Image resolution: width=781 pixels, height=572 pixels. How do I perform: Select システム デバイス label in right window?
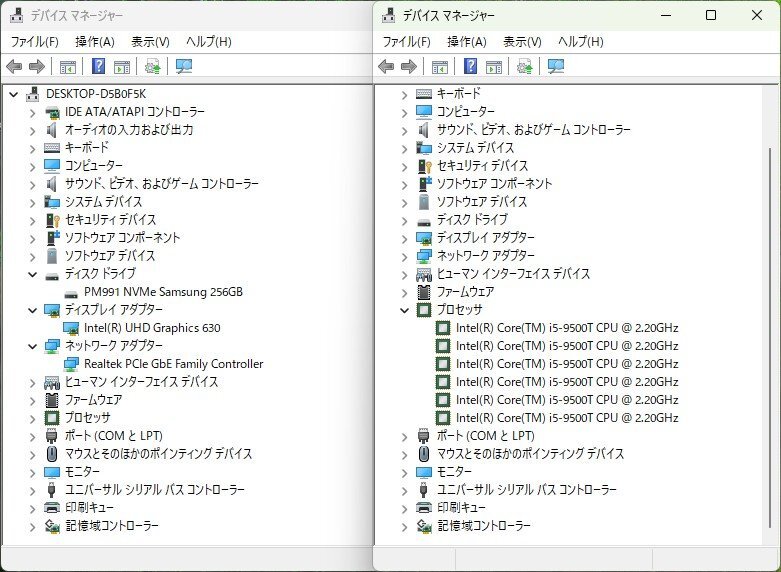pyautogui.click(x=475, y=148)
